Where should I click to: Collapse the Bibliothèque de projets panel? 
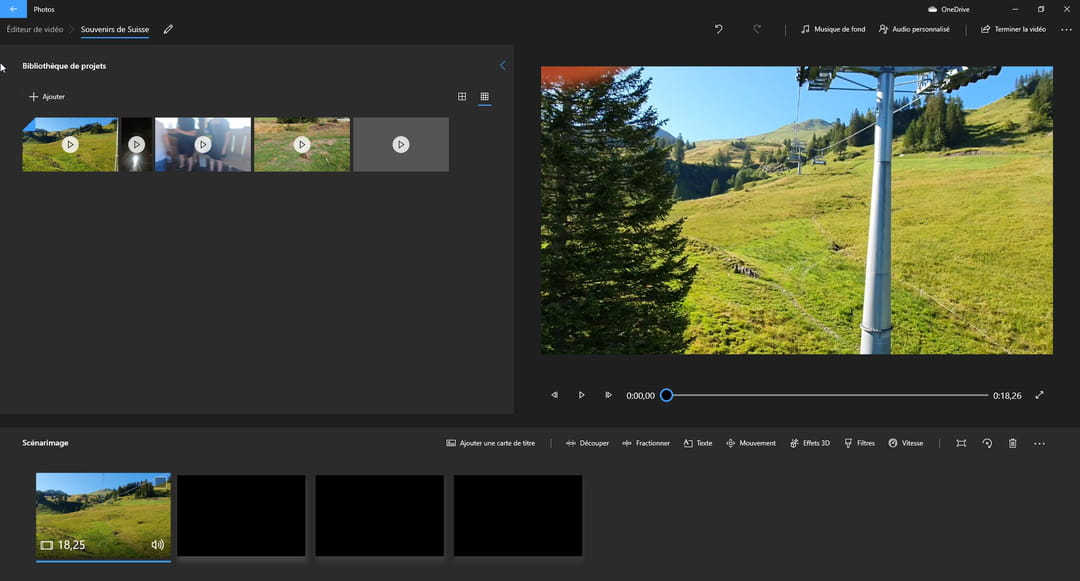(x=503, y=64)
